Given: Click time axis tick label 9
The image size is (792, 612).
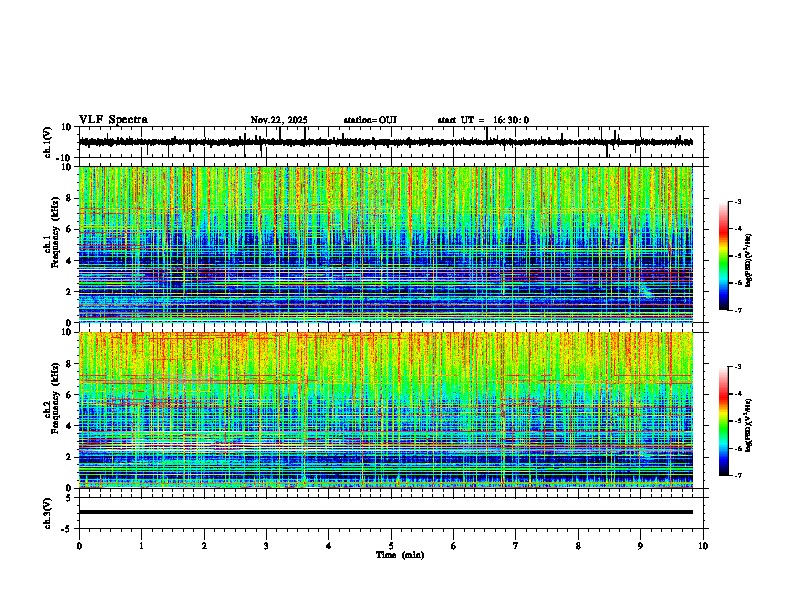Looking at the screenshot, I should pyautogui.click(x=640, y=546).
